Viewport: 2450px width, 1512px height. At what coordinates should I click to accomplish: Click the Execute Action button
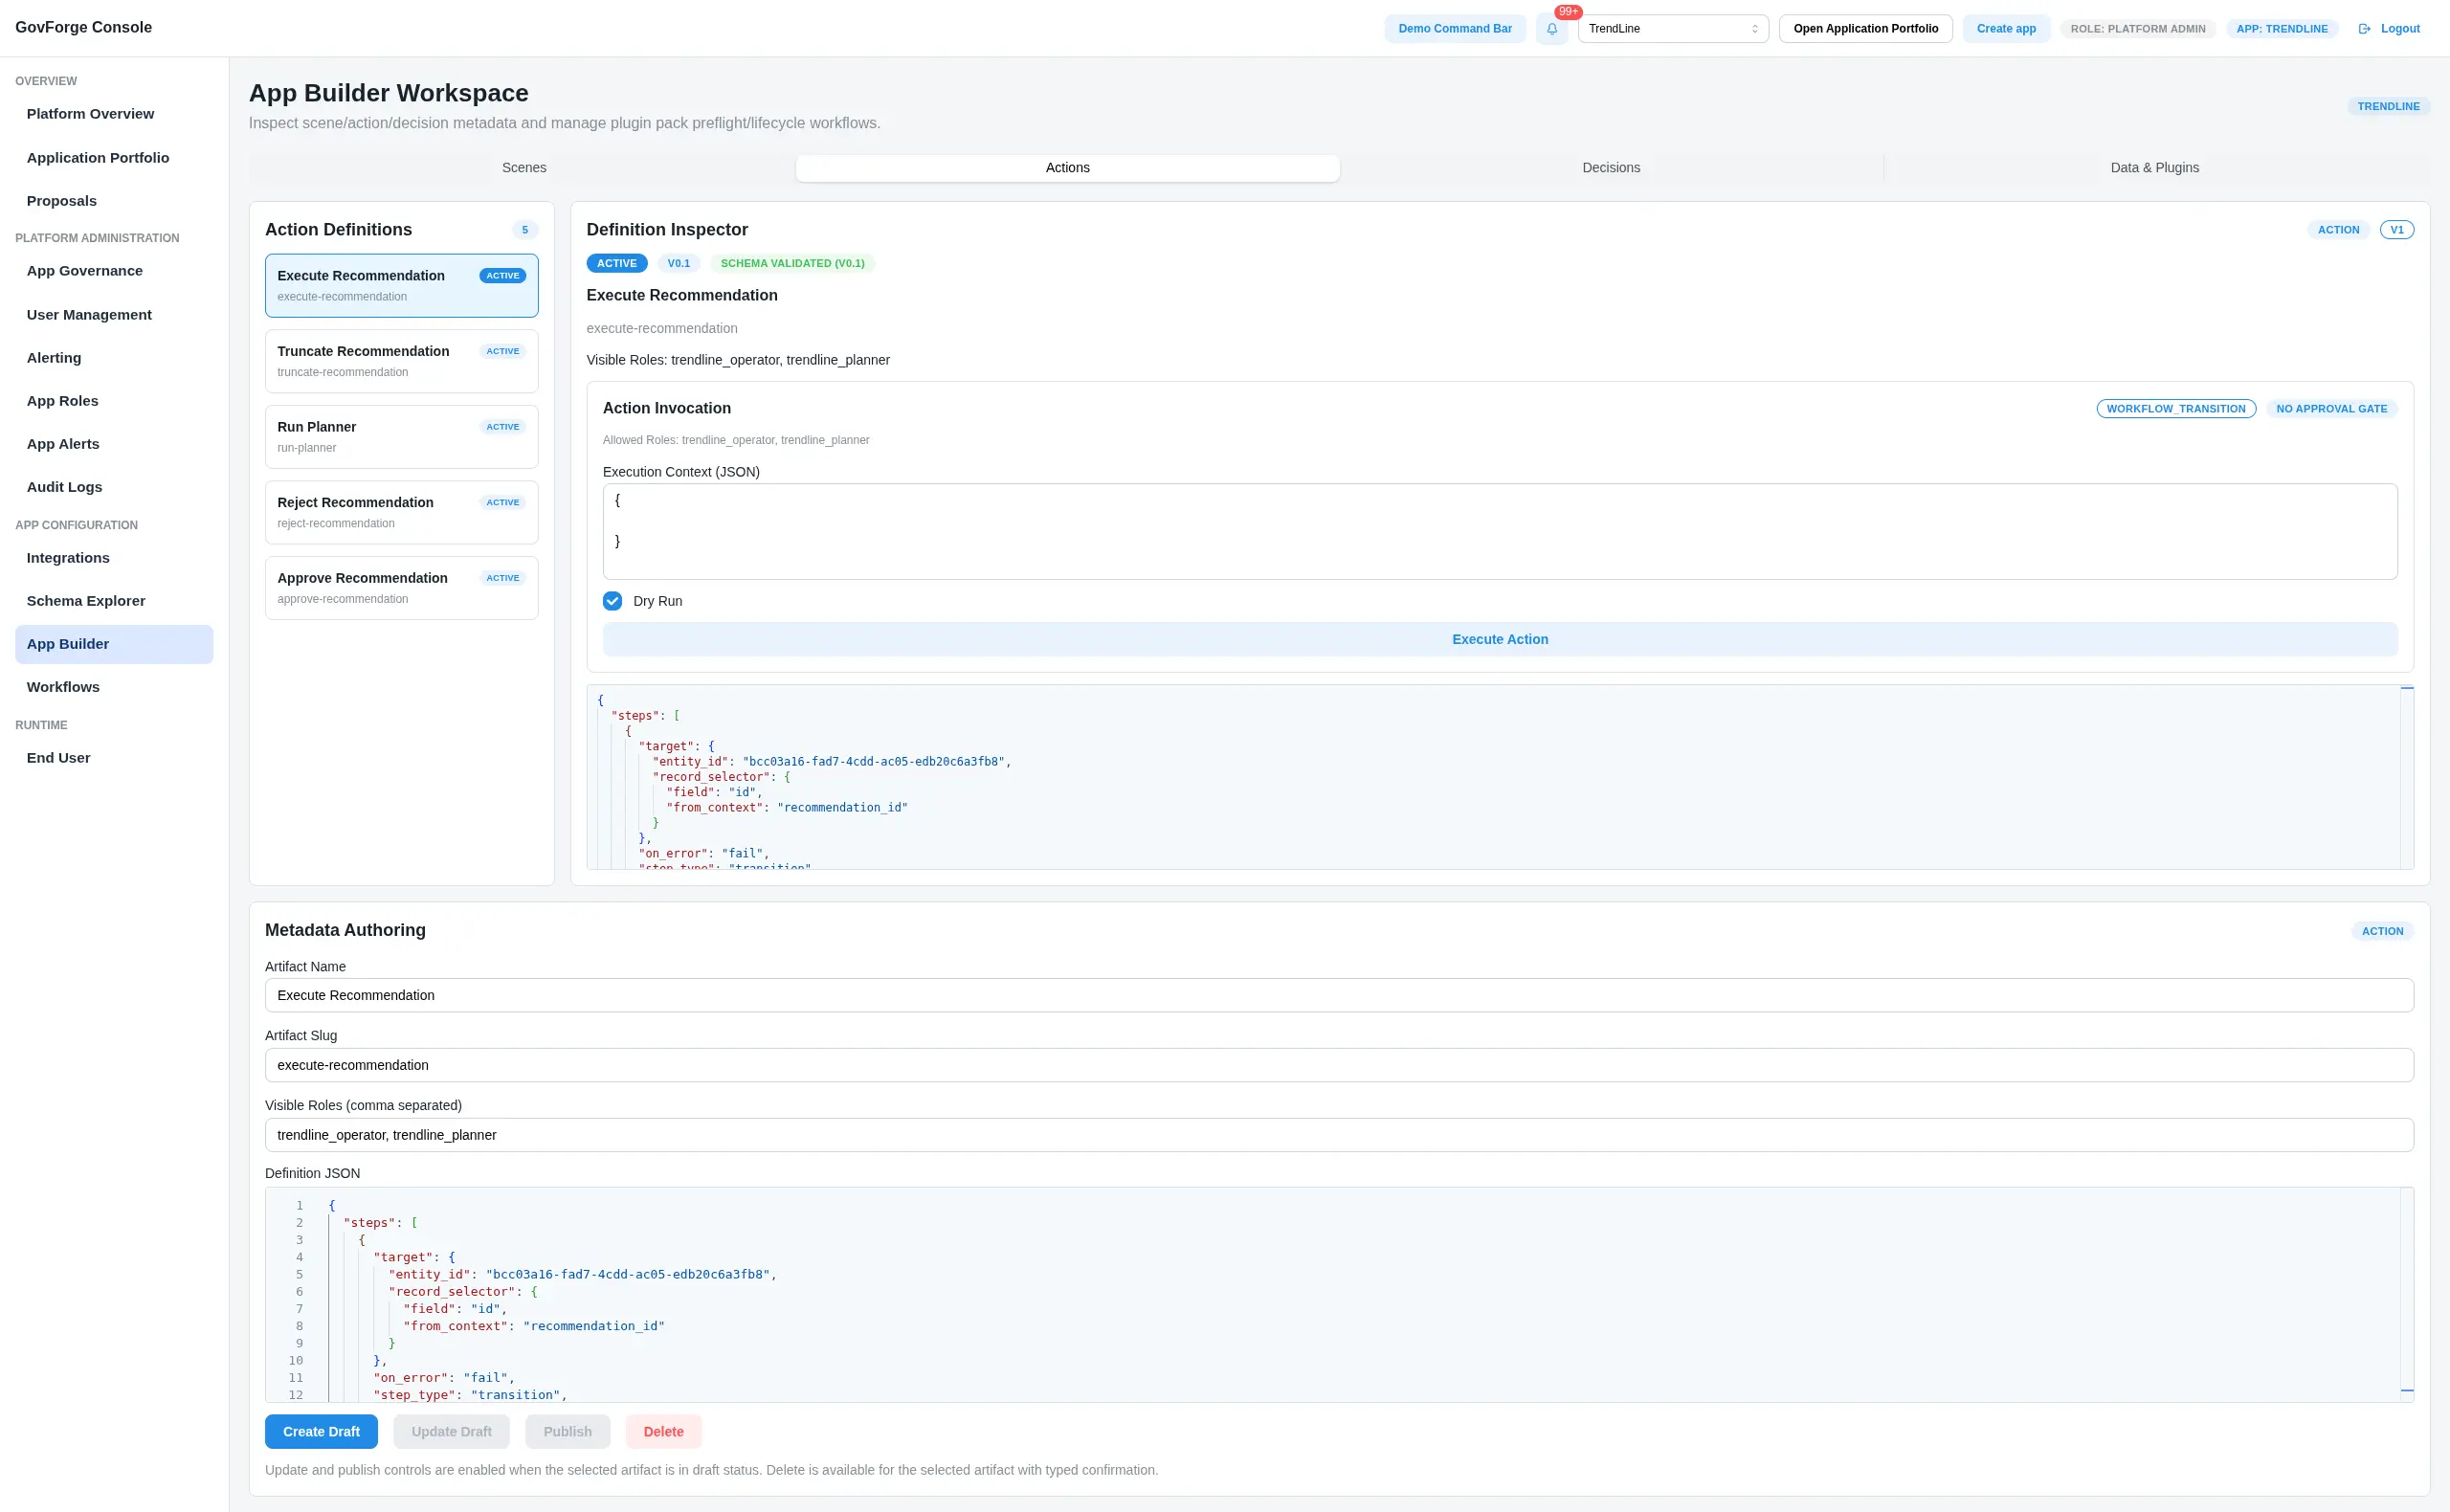coord(1500,639)
